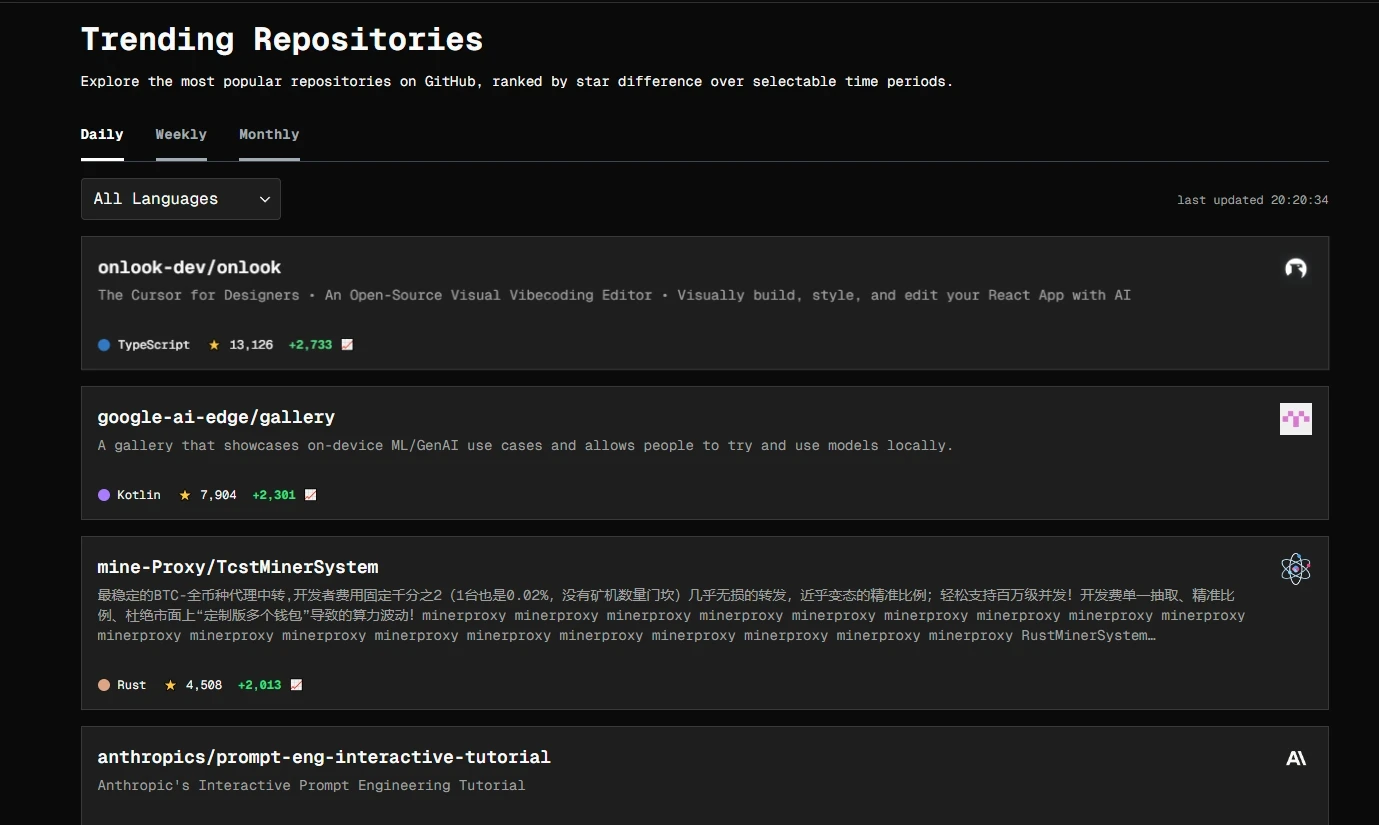Click the last updated 20:20:34 timestamp
The image size is (1379, 825).
(x=1253, y=200)
